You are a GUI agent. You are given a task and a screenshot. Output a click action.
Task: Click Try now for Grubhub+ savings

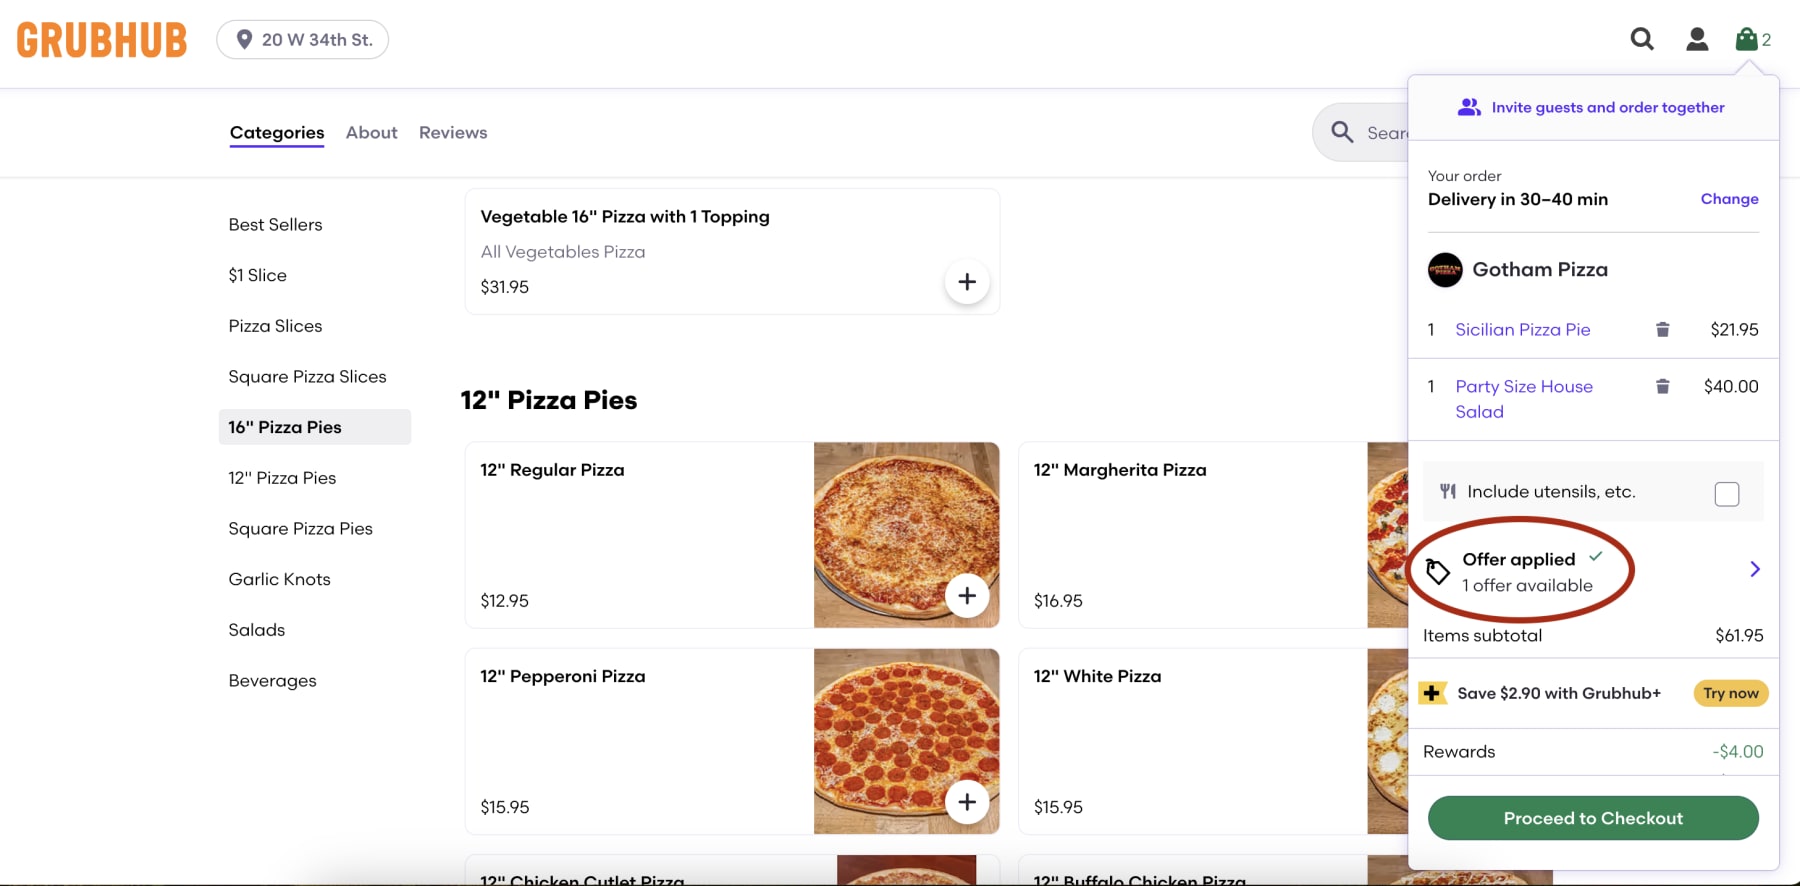tap(1730, 693)
